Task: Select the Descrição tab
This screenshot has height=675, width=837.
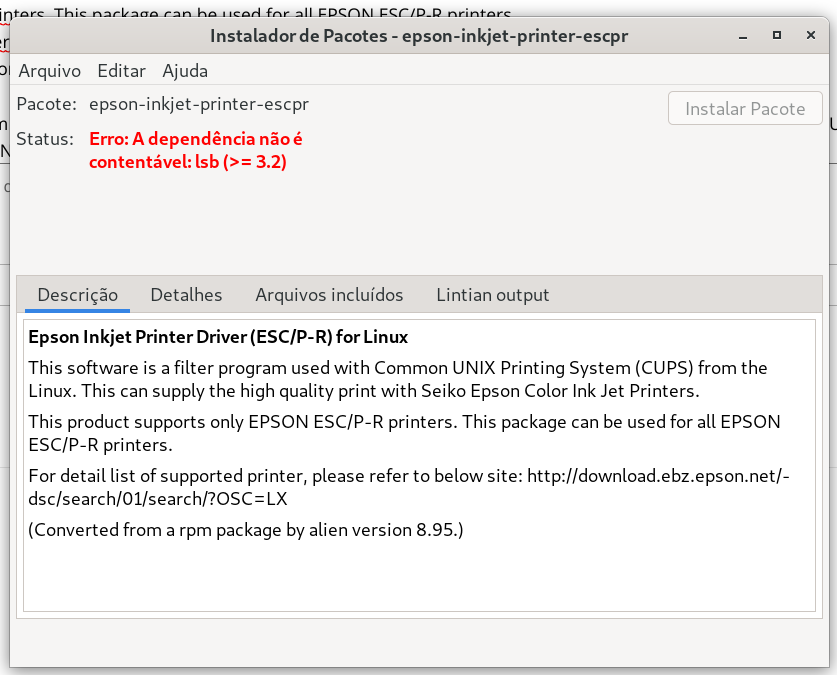Action: coord(77,295)
